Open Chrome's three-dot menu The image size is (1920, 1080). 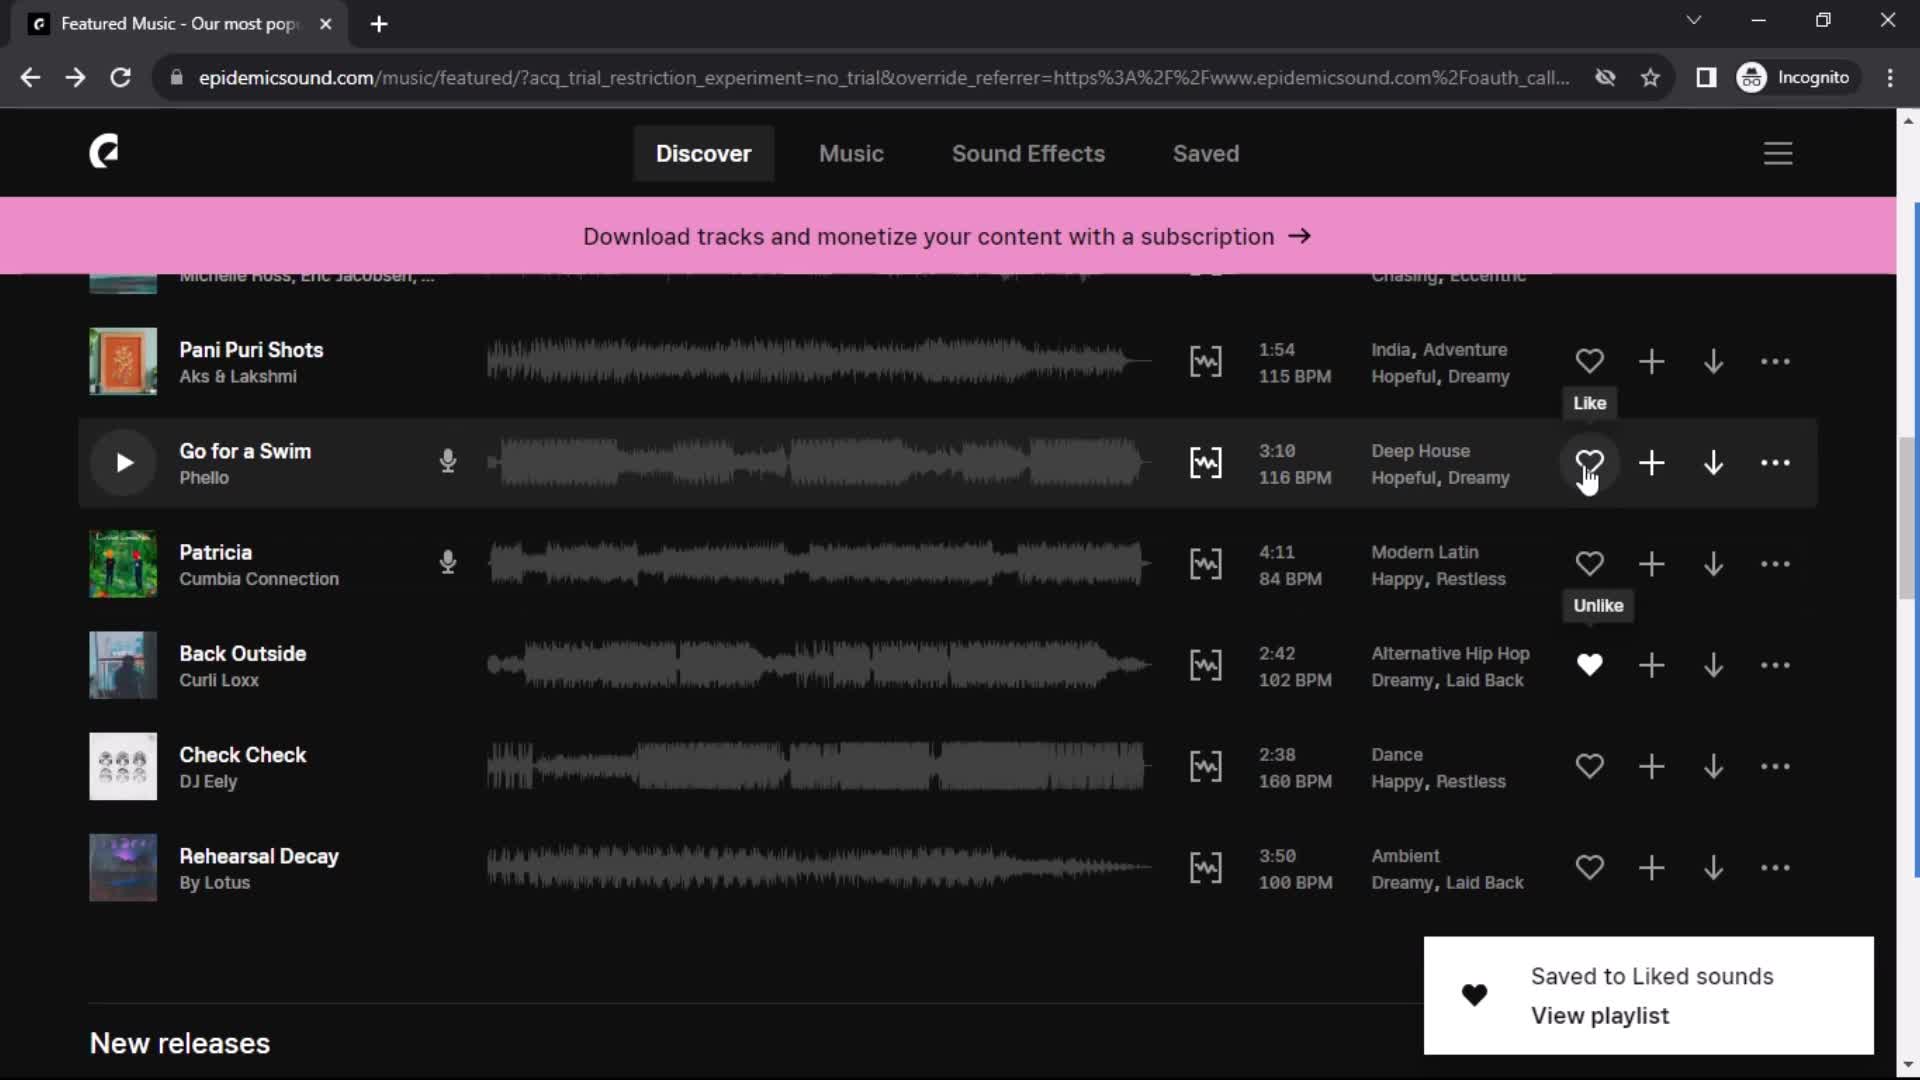tap(1889, 77)
